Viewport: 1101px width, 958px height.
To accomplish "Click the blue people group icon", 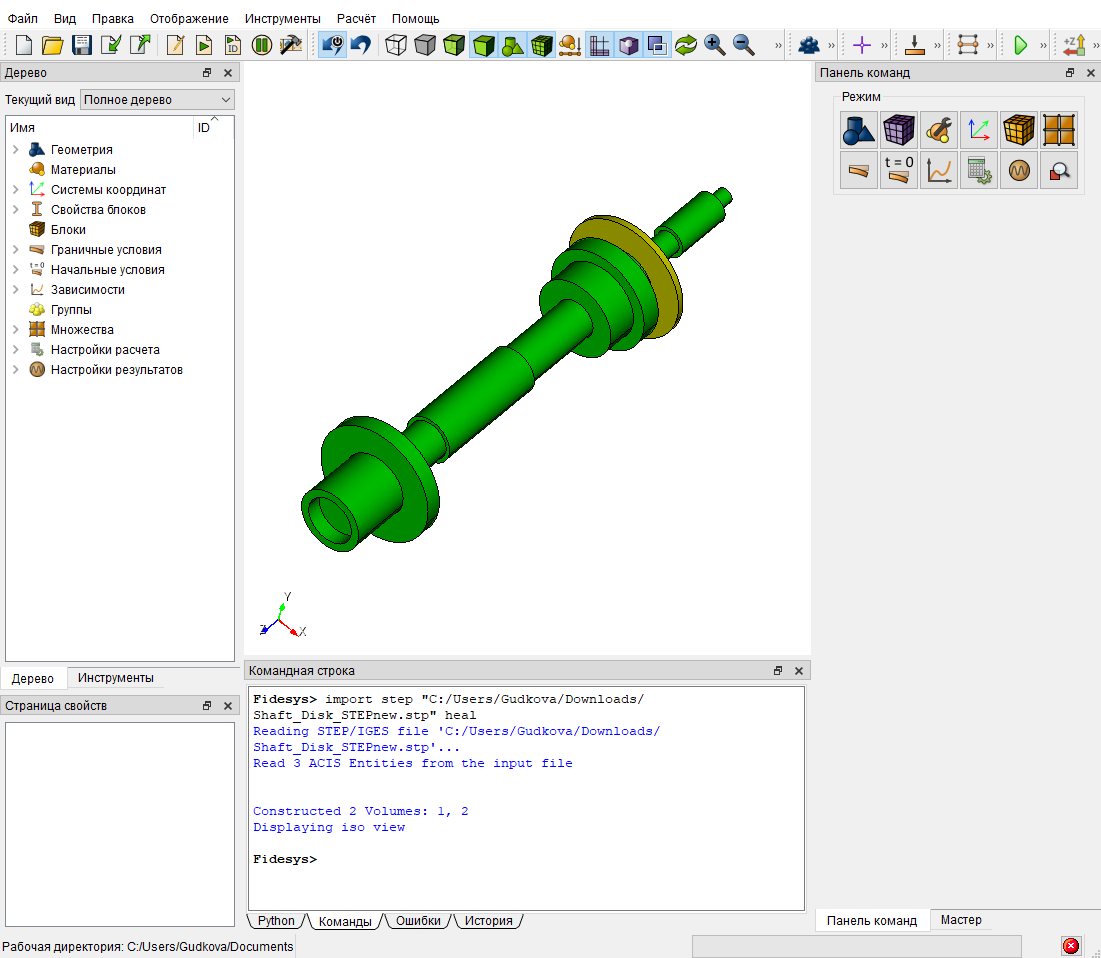I will (809, 46).
